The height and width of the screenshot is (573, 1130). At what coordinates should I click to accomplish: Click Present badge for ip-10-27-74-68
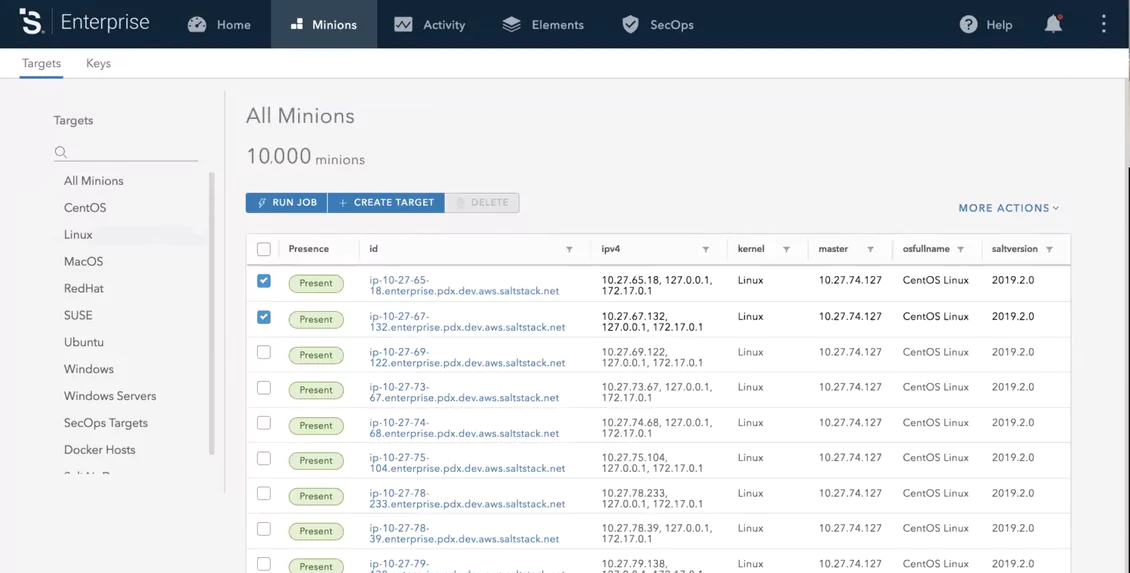(x=316, y=425)
